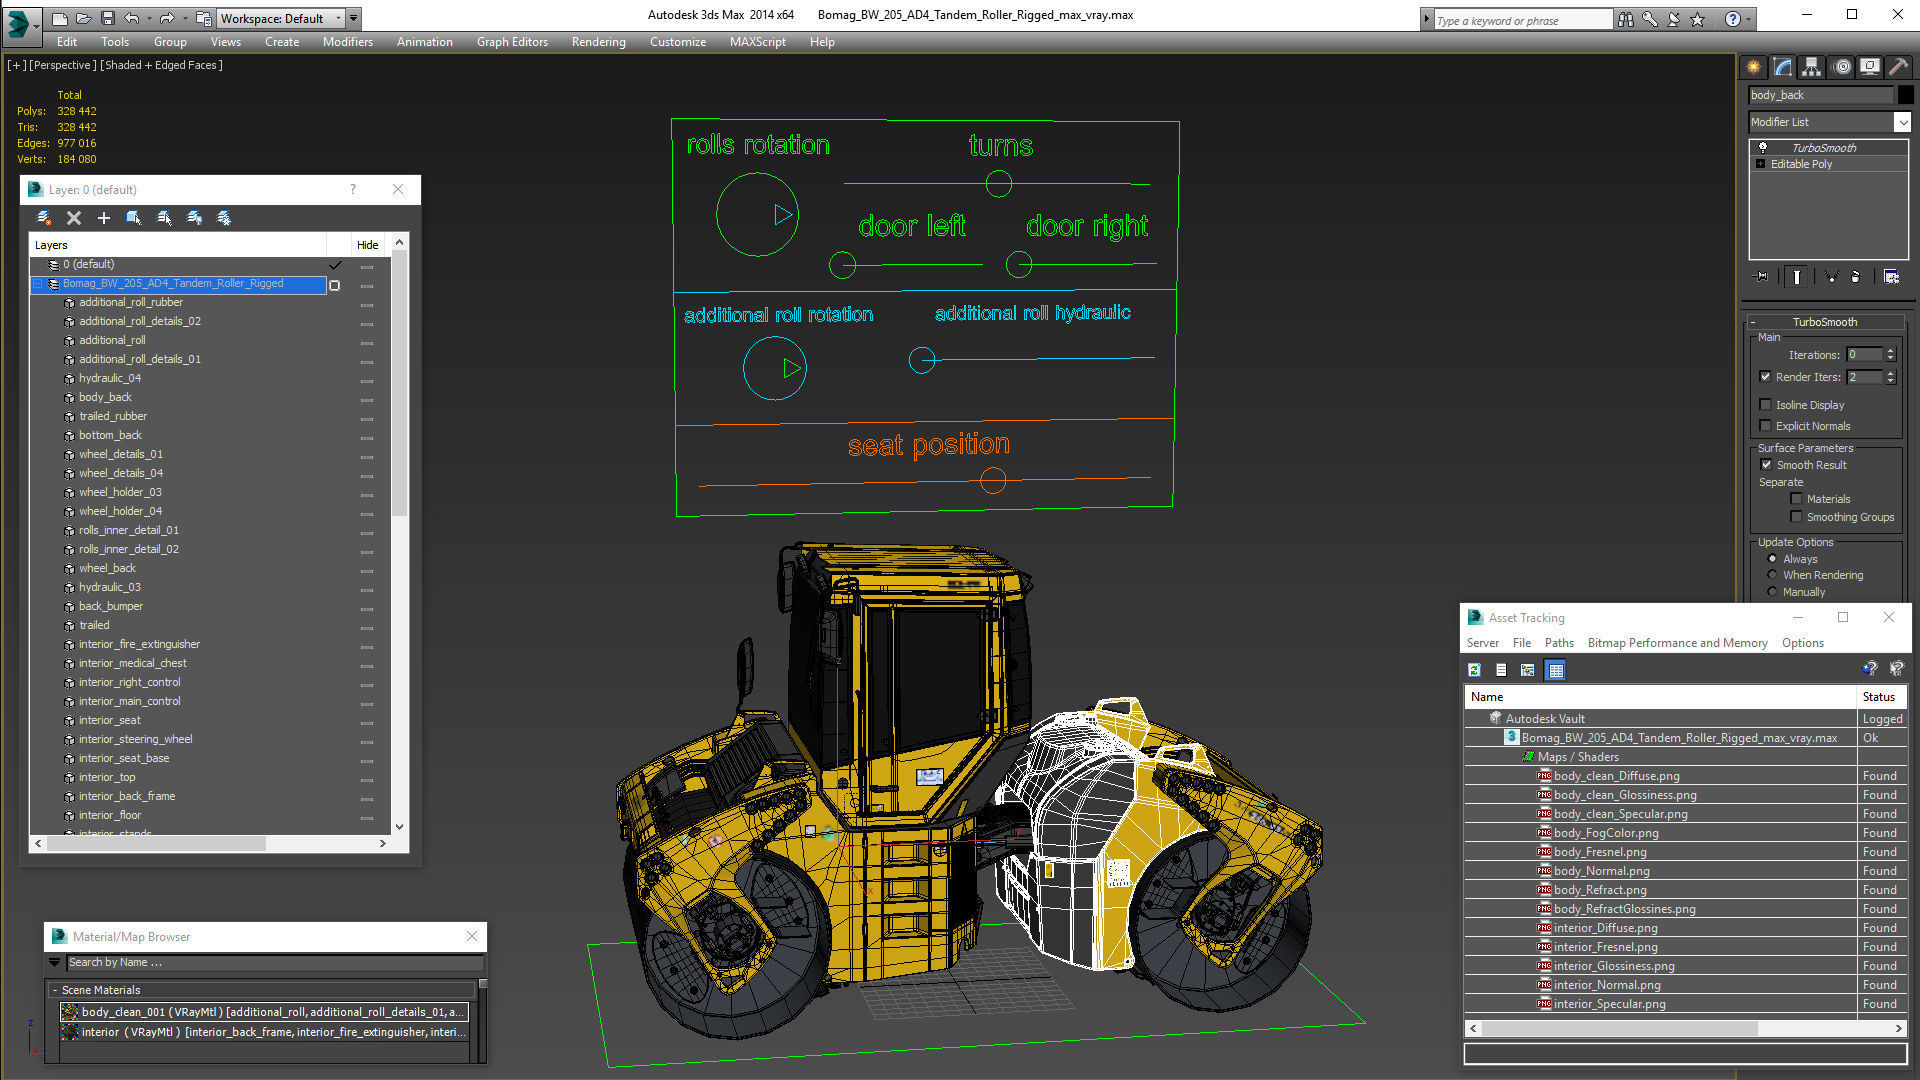Click the Project Folder icon in quick toolbar
The height and width of the screenshot is (1080, 1920).
[x=203, y=18]
